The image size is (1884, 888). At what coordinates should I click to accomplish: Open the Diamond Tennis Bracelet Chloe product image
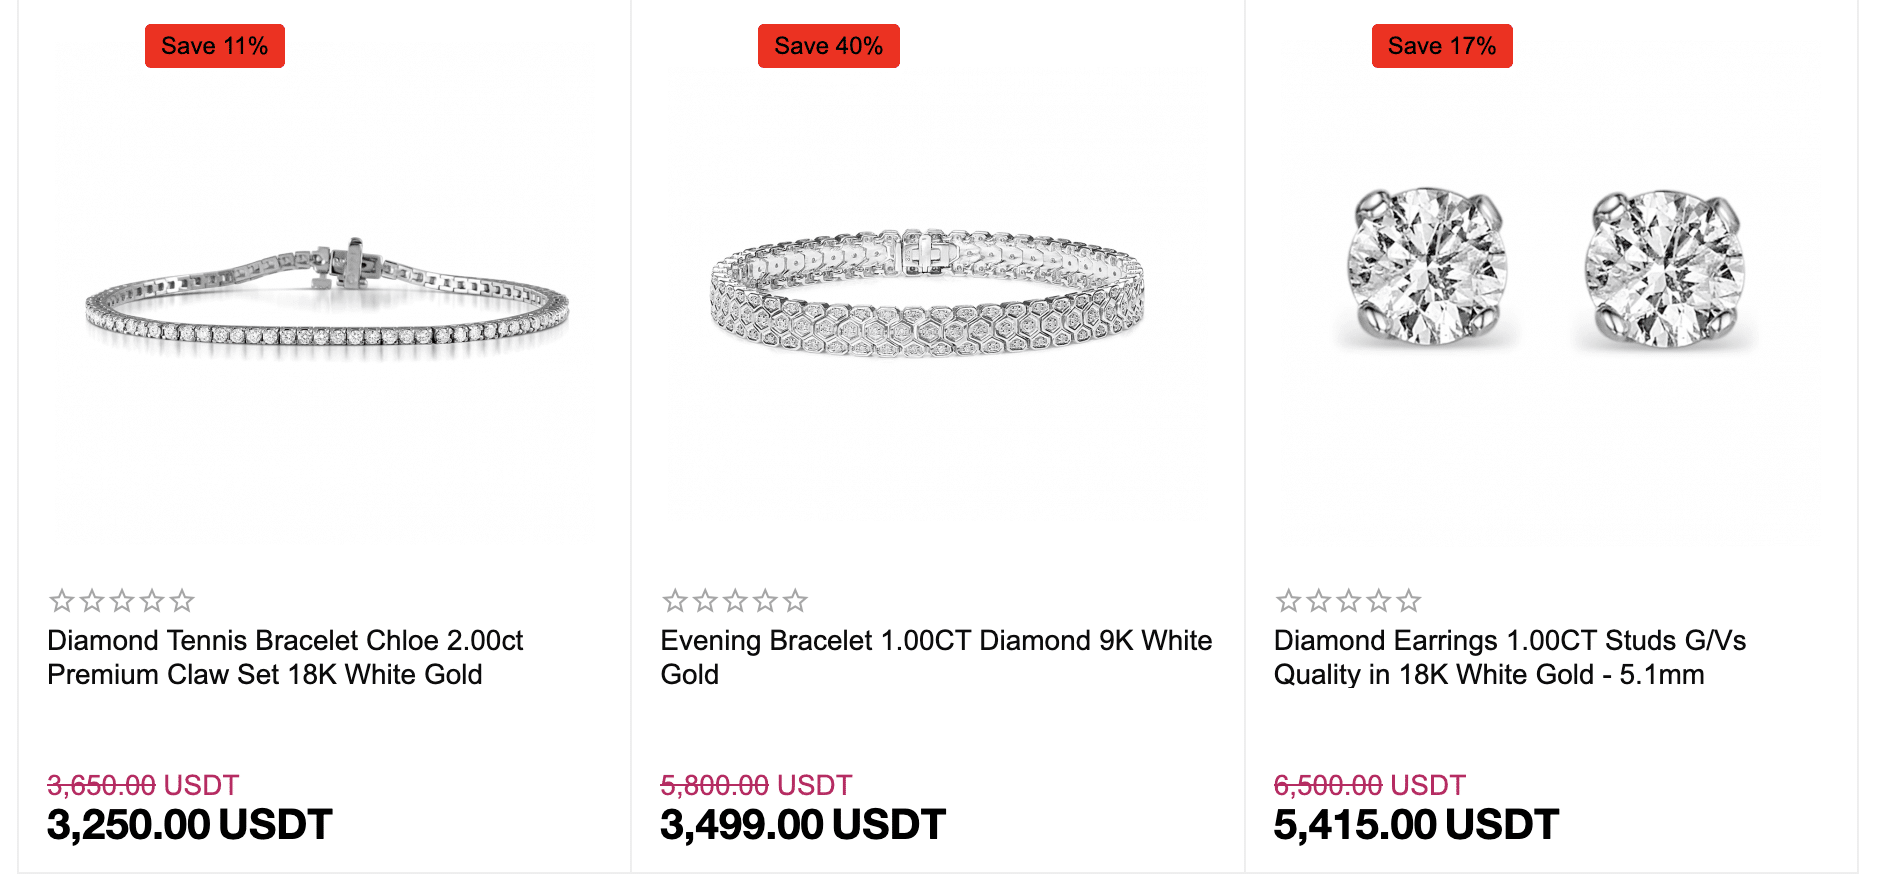327,300
